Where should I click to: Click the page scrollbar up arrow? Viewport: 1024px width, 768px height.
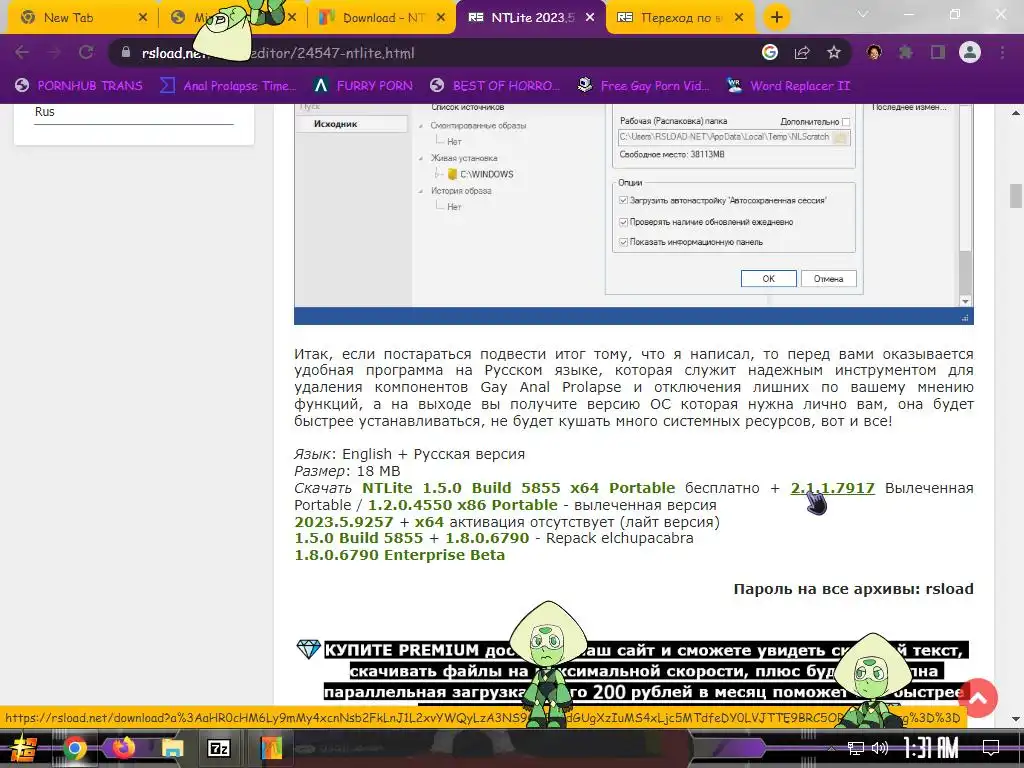pyautogui.click(x=1016, y=113)
